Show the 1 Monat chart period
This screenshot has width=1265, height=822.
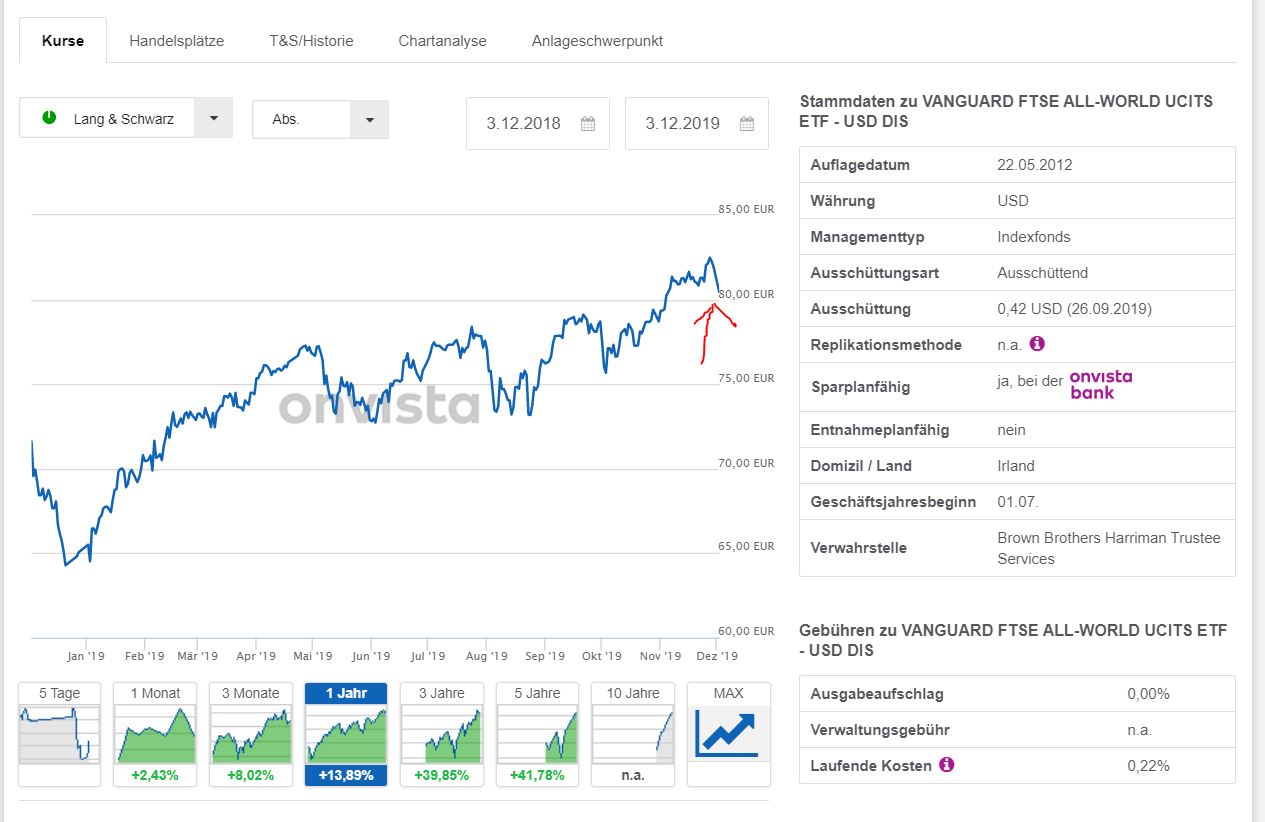point(154,734)
